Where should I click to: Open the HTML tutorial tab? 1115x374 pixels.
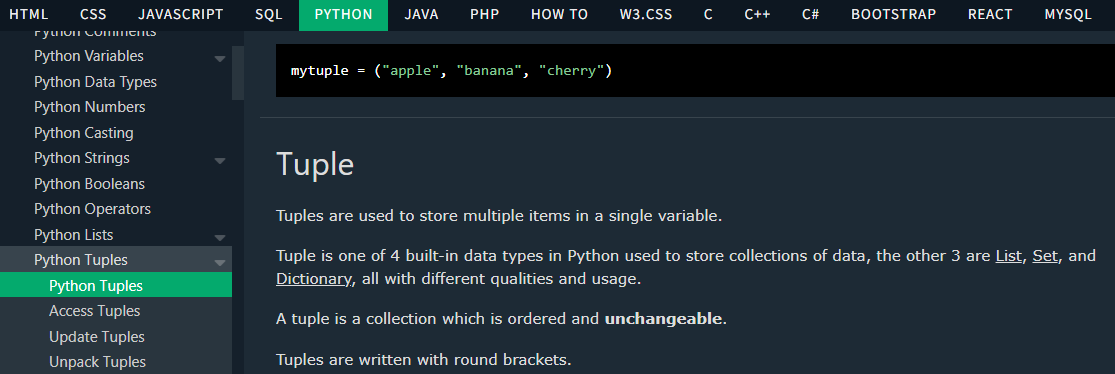[x=29, y=14]
